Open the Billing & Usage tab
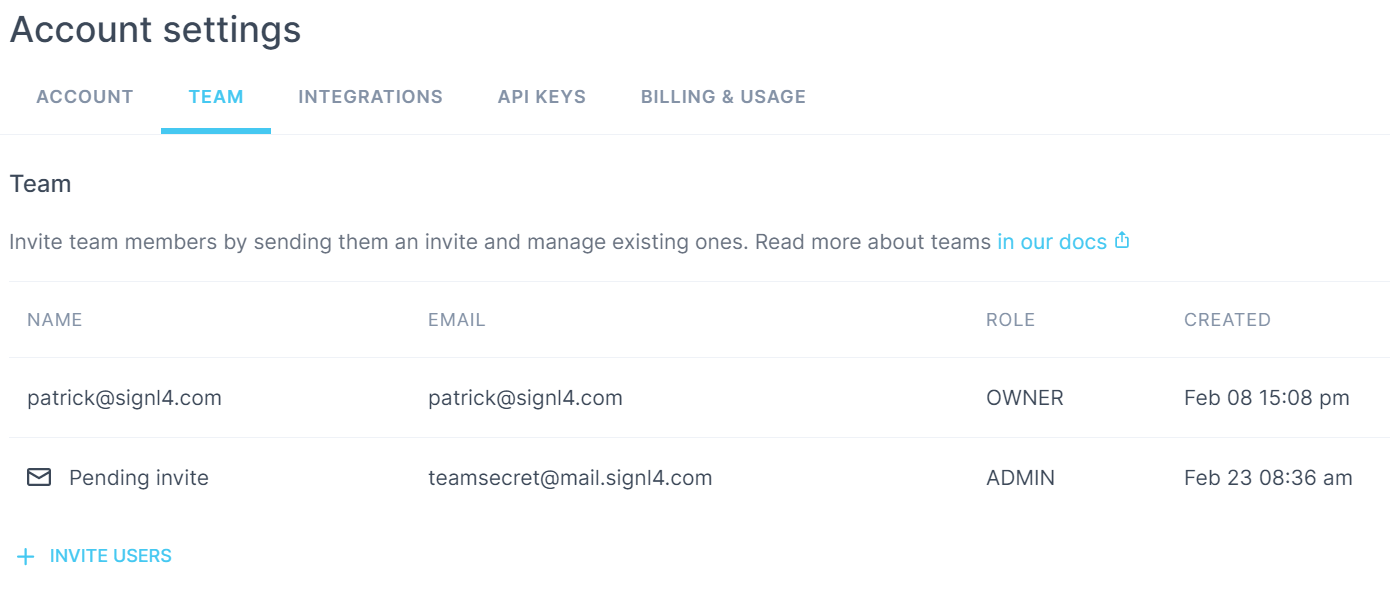The image size is (1390, 595). [x=723, y=97]
